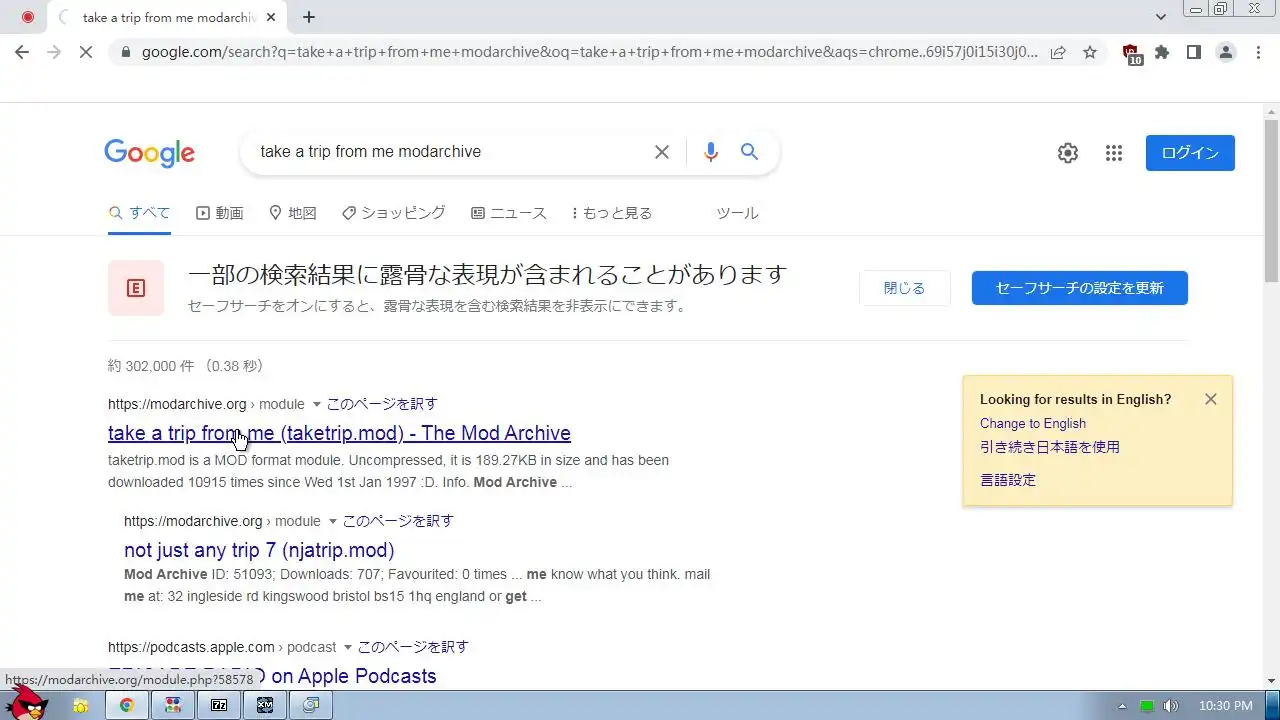Open the four-colored-dots taskbar app

coord(173,705)
